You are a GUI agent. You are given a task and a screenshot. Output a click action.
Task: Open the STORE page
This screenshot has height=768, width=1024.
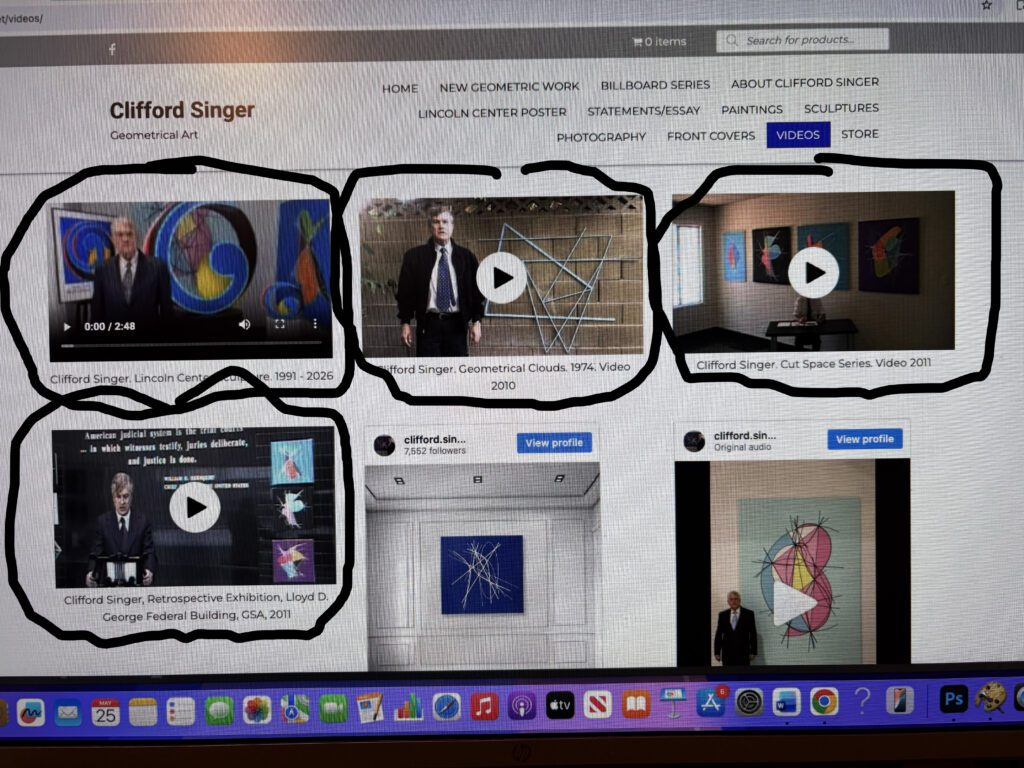point(859,134)
